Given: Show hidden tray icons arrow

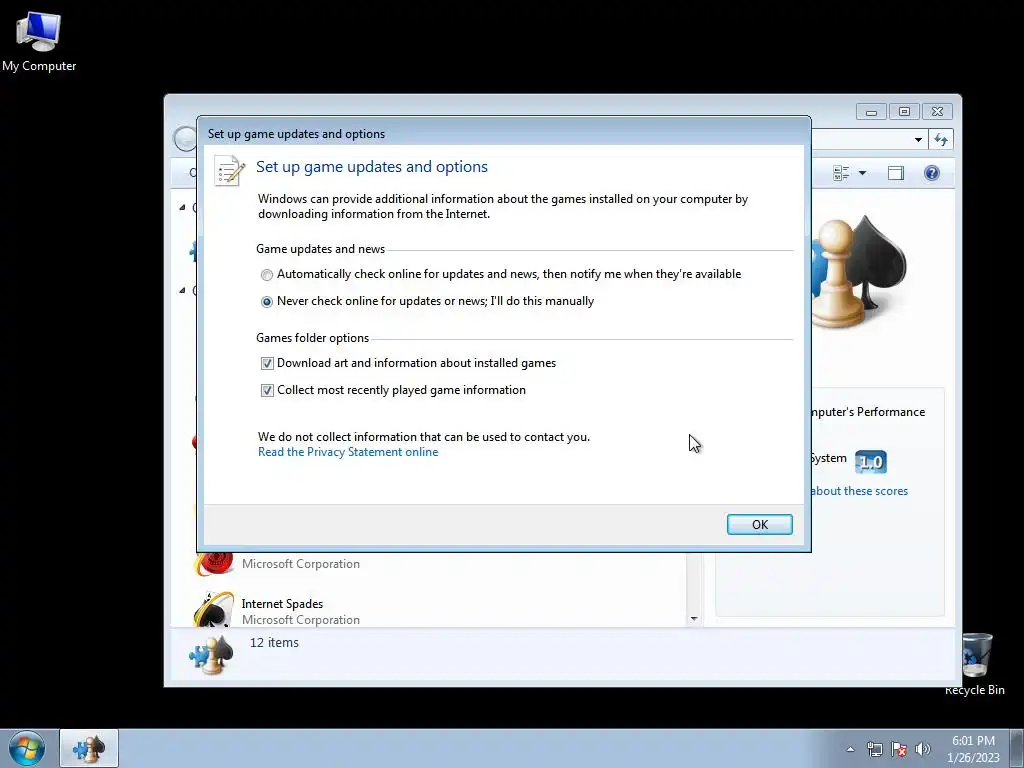Looking at the screenshot, I should click(850, 749).
